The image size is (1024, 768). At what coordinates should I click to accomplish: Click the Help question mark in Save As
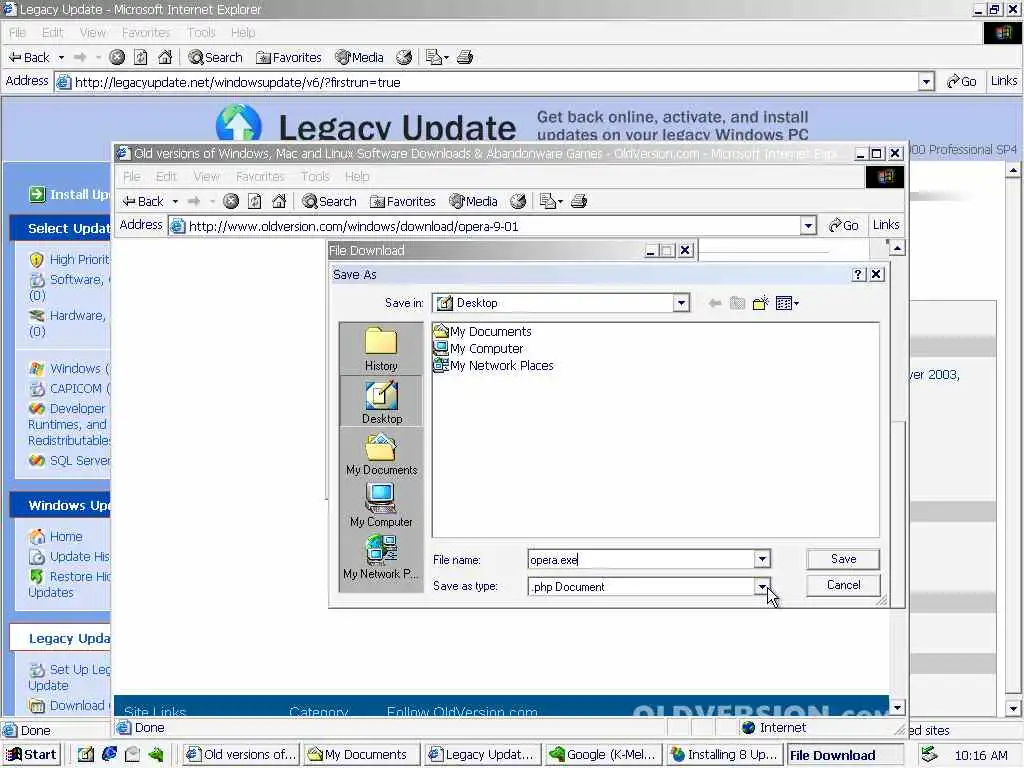(859, 274)
